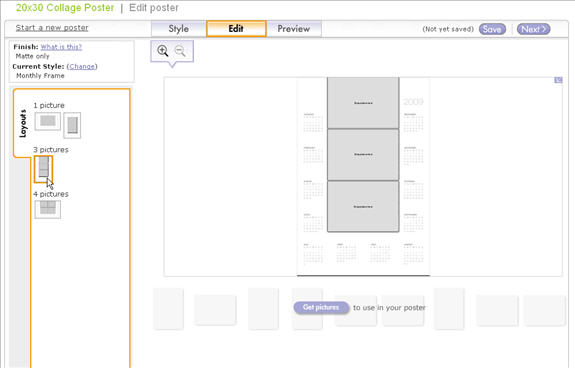
Task: Zoom out with the magnifier minus icon
Action: pos(180,51)
